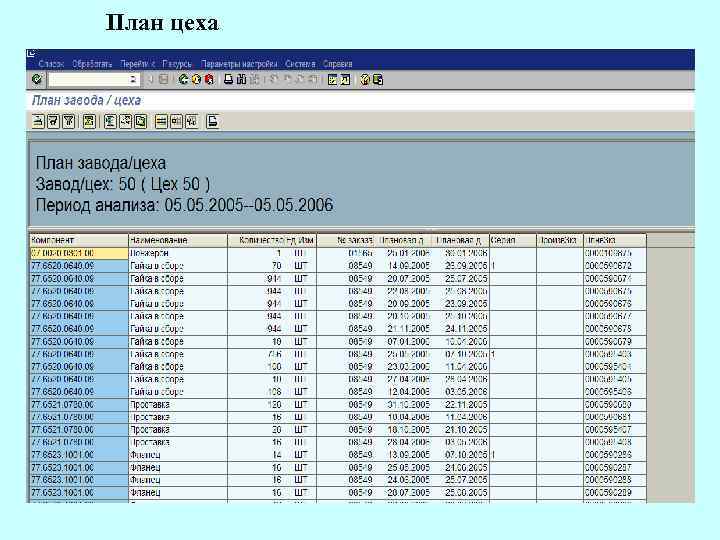Click the red Cancel icon
This screenshot has width=720, height=540.
209,79
